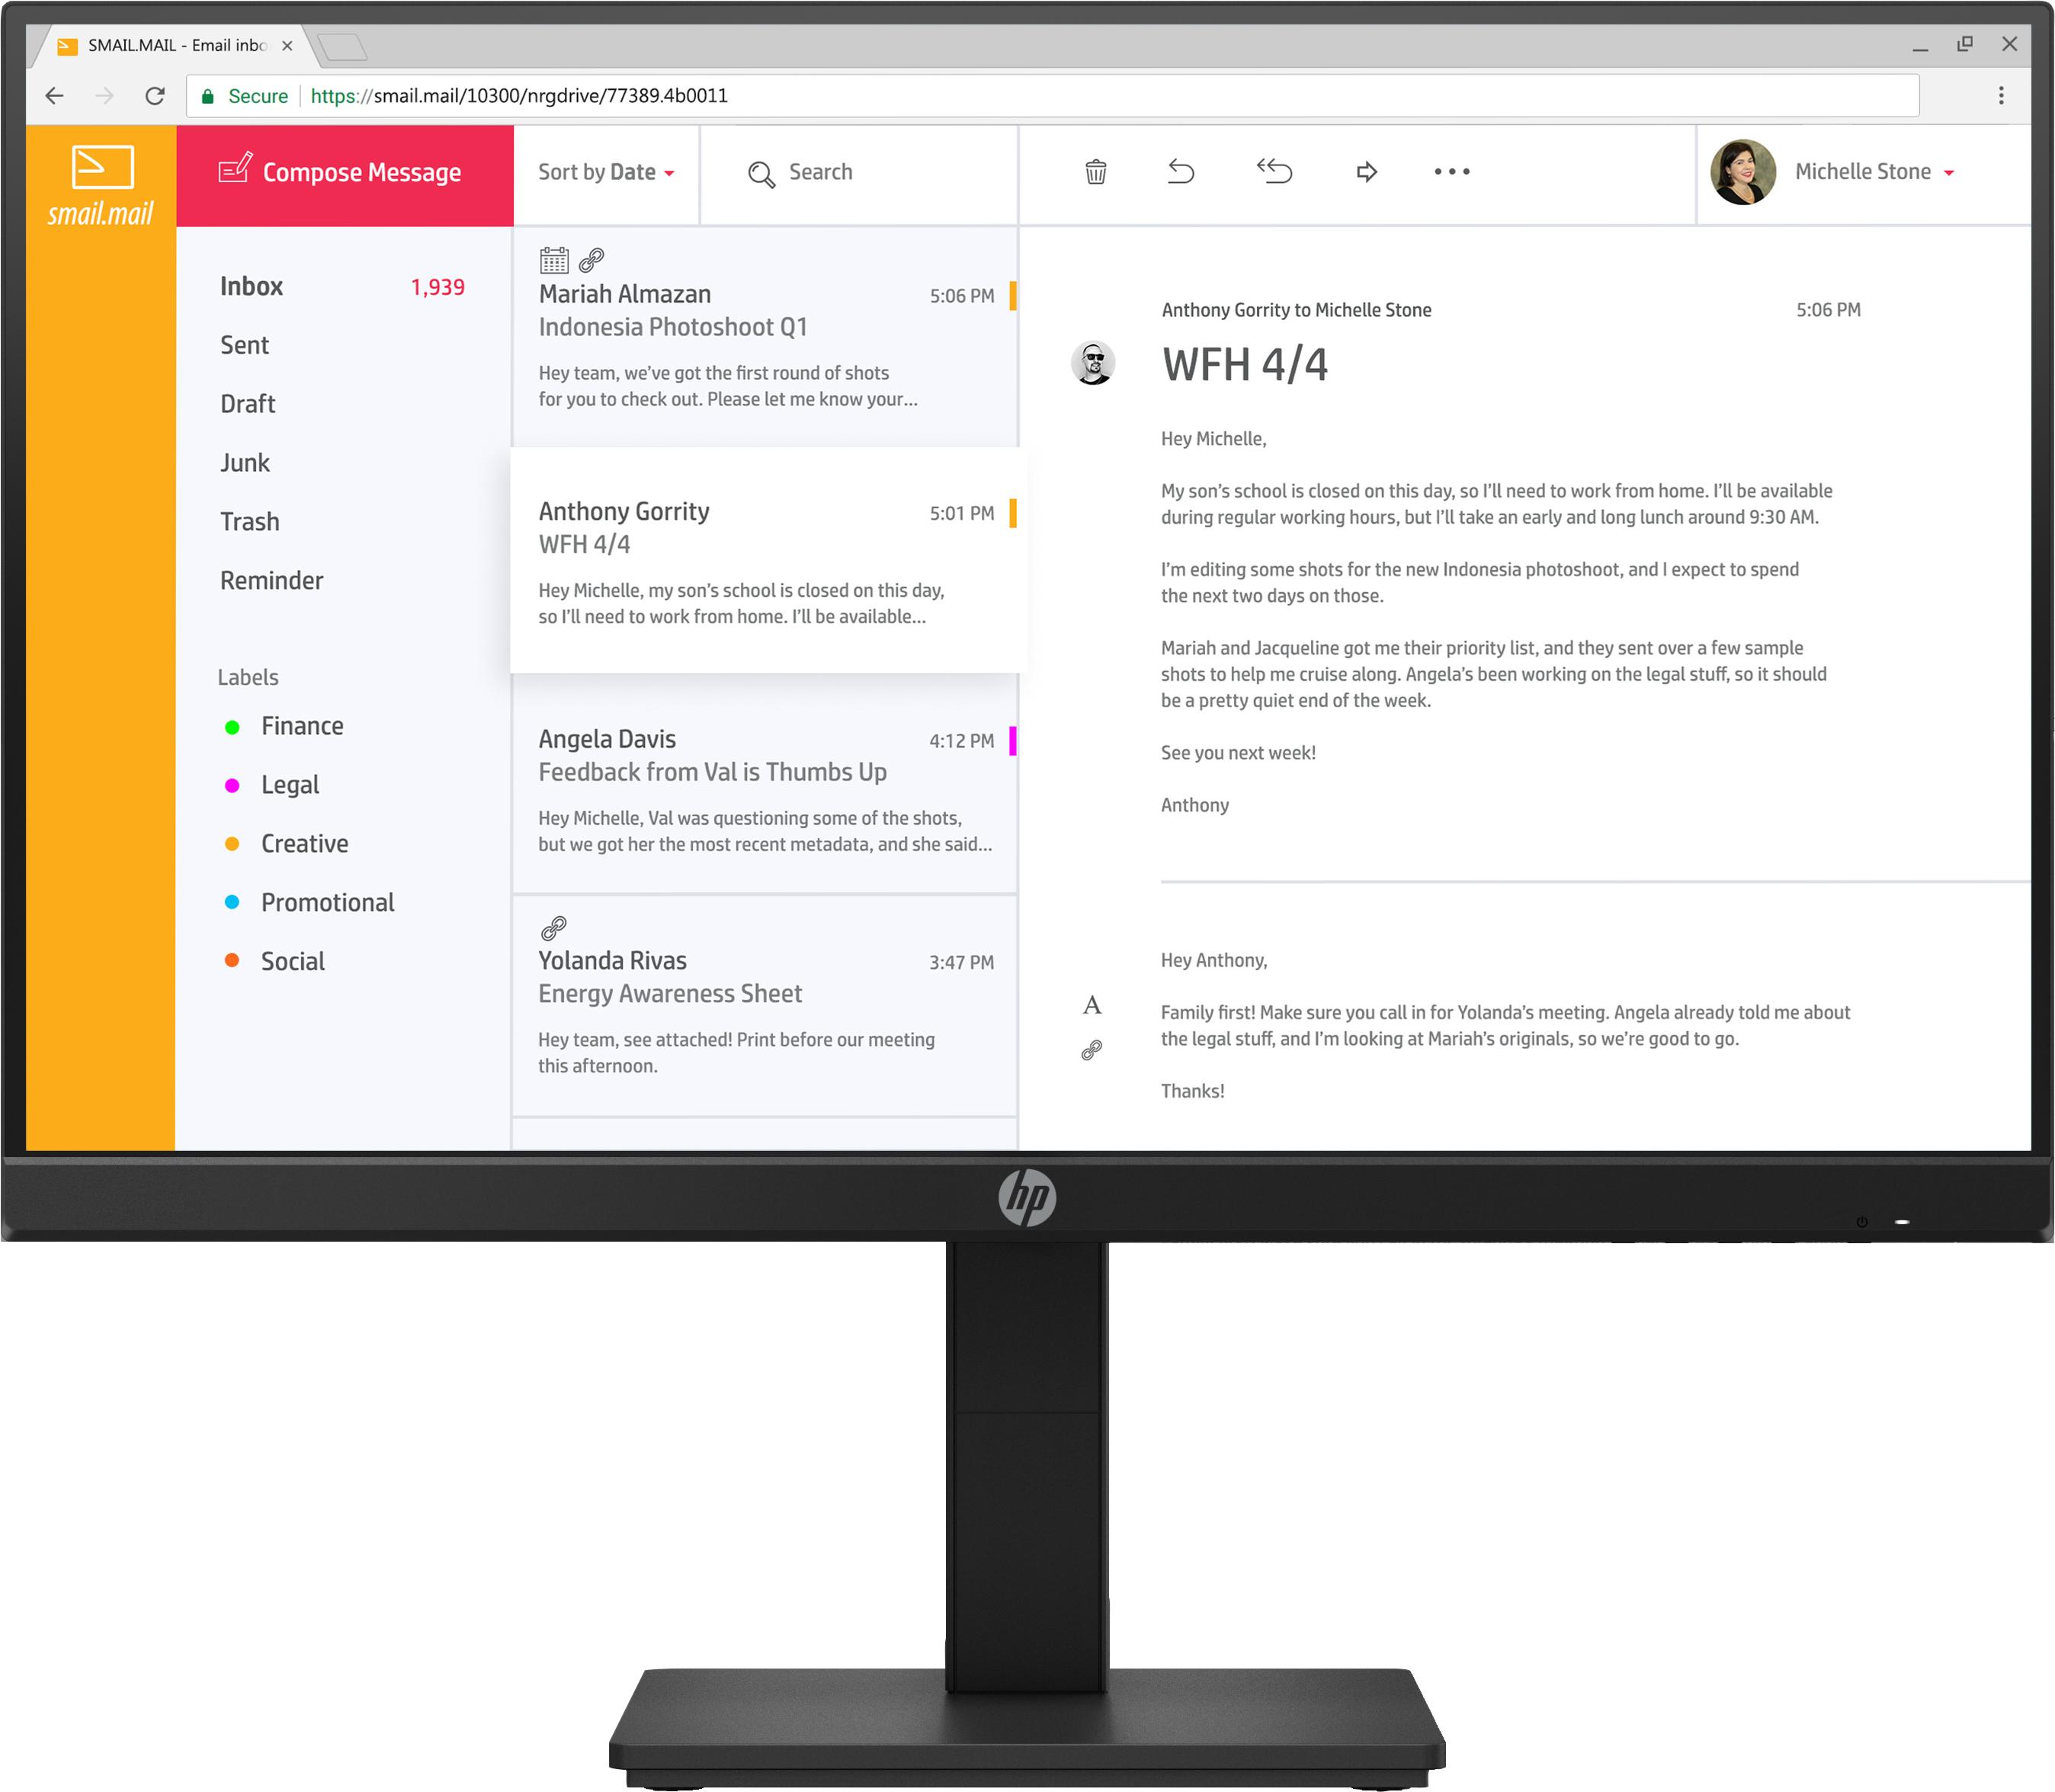Select the Inbox folder in sidebar
The width and height of the screenshot is (2055, 1792).
(250, 285)
